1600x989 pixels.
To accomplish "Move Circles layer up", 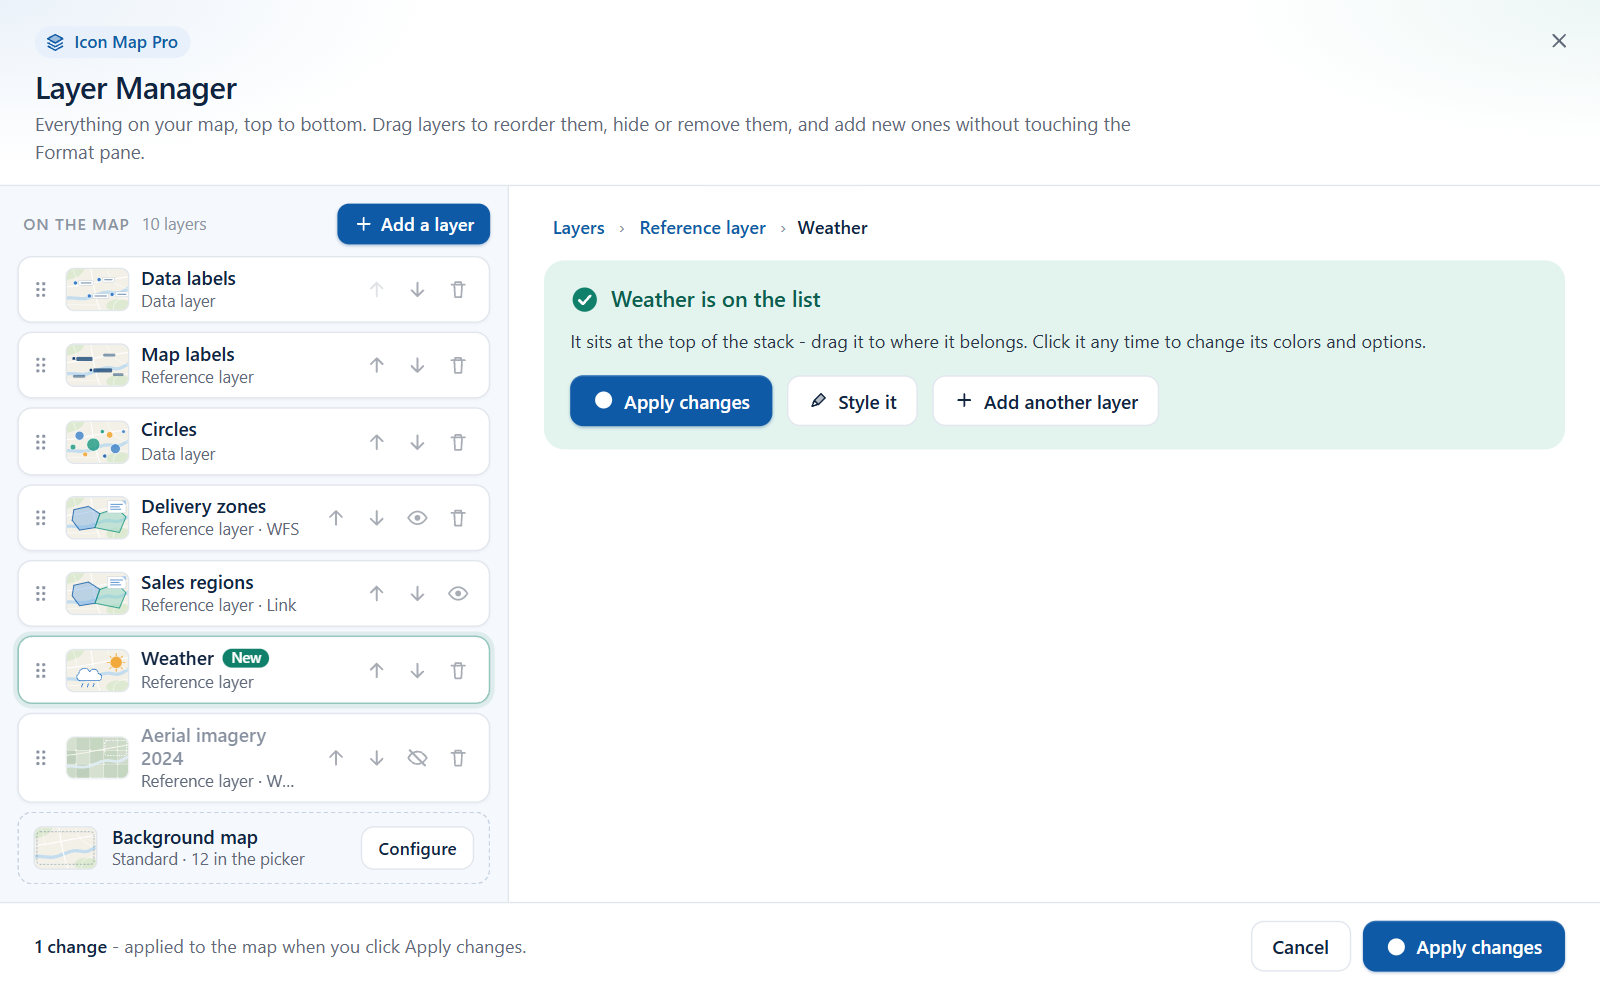I will point(377,442).
